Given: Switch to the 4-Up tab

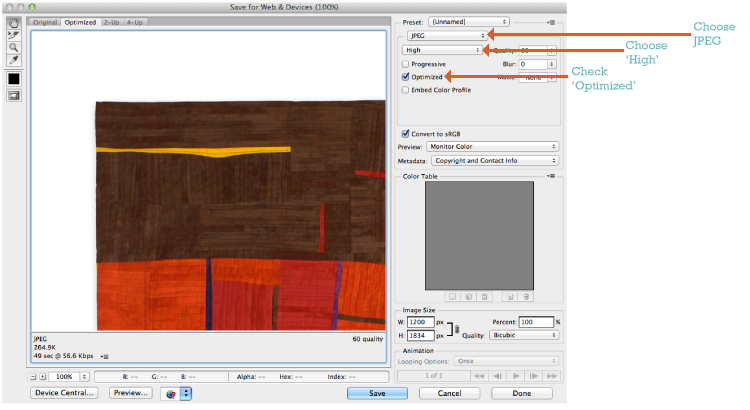Looking at the screenshot, I should pos(135,22).
